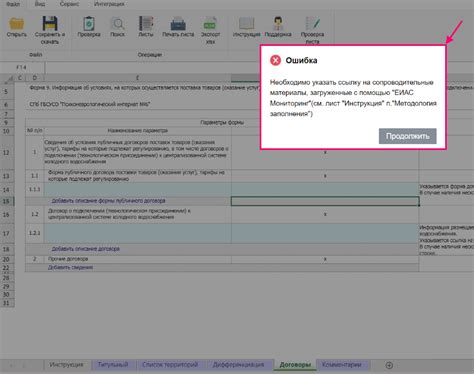Open the Файл menu
474x374 pixels.
point(13,4)
